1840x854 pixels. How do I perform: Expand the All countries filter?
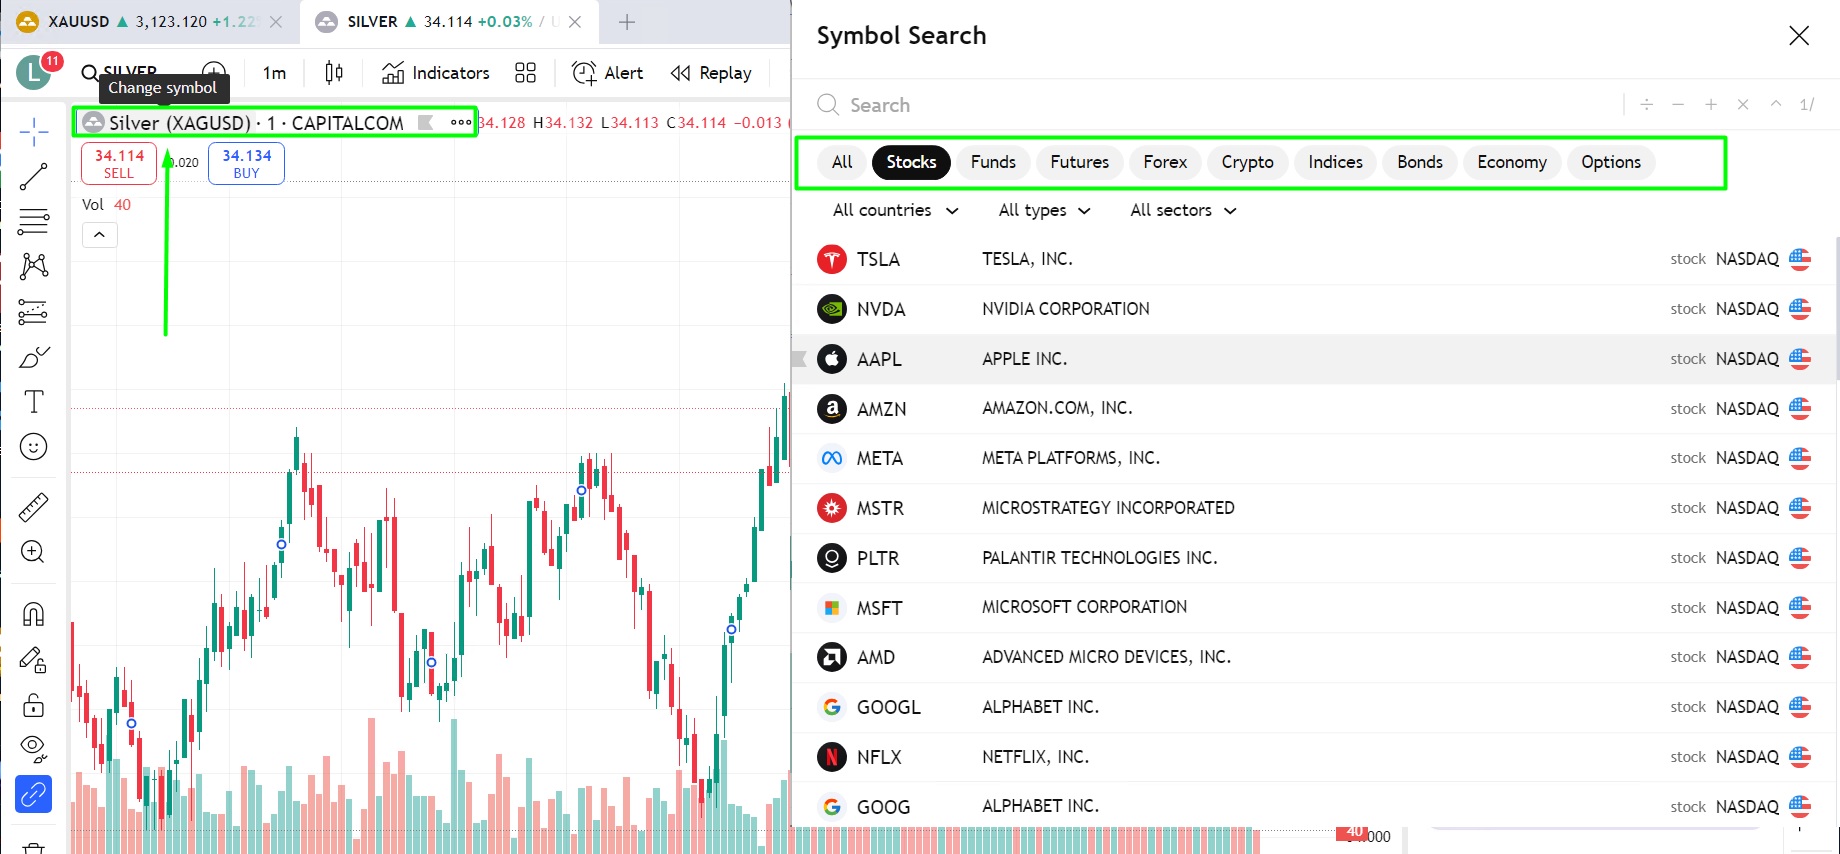tap(895, 210)
